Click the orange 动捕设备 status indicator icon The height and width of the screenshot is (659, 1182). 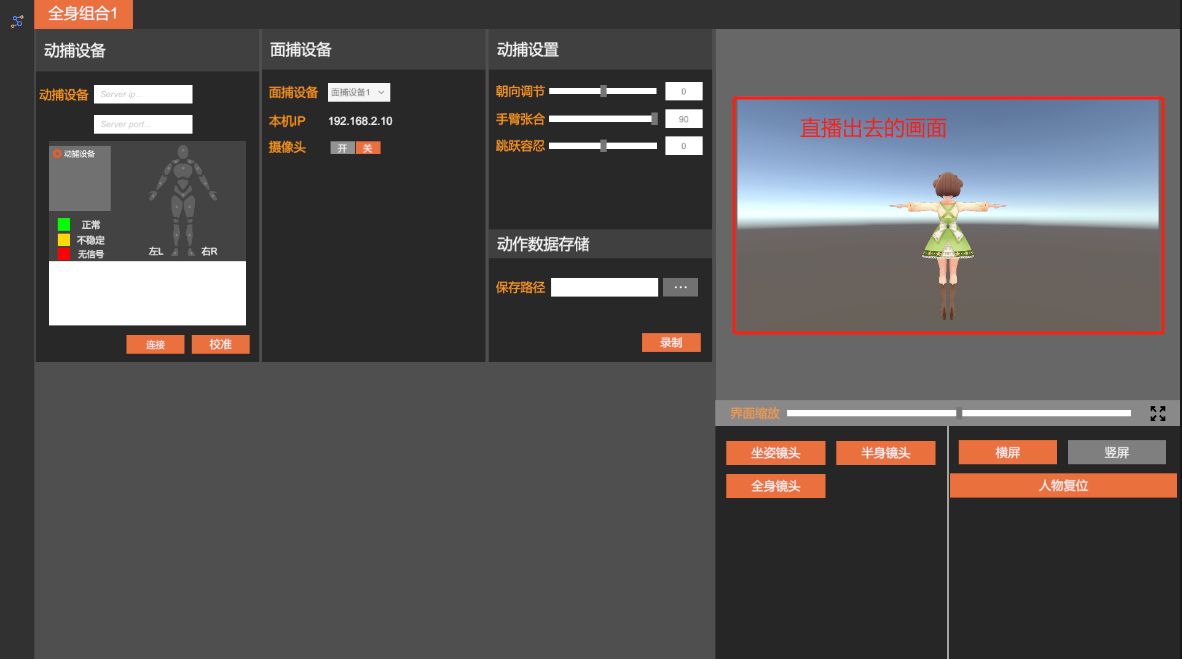point(57,154)
